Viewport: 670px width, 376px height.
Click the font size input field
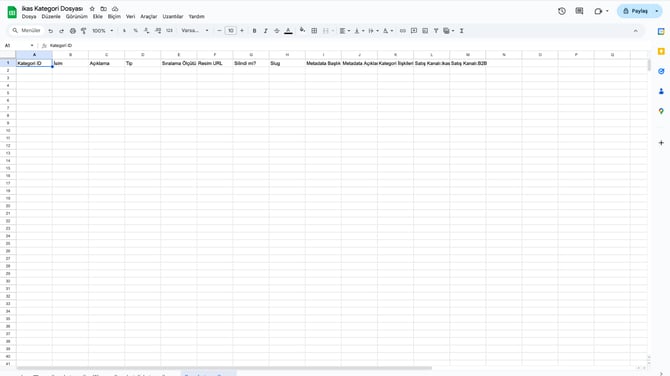[231, 31]
